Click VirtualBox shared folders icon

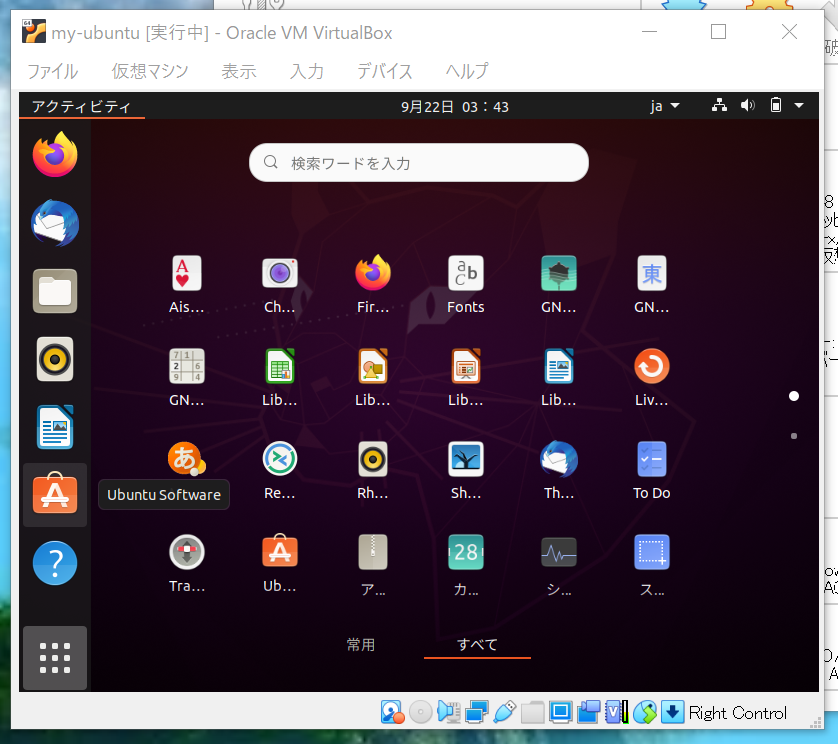pos(532,712)
